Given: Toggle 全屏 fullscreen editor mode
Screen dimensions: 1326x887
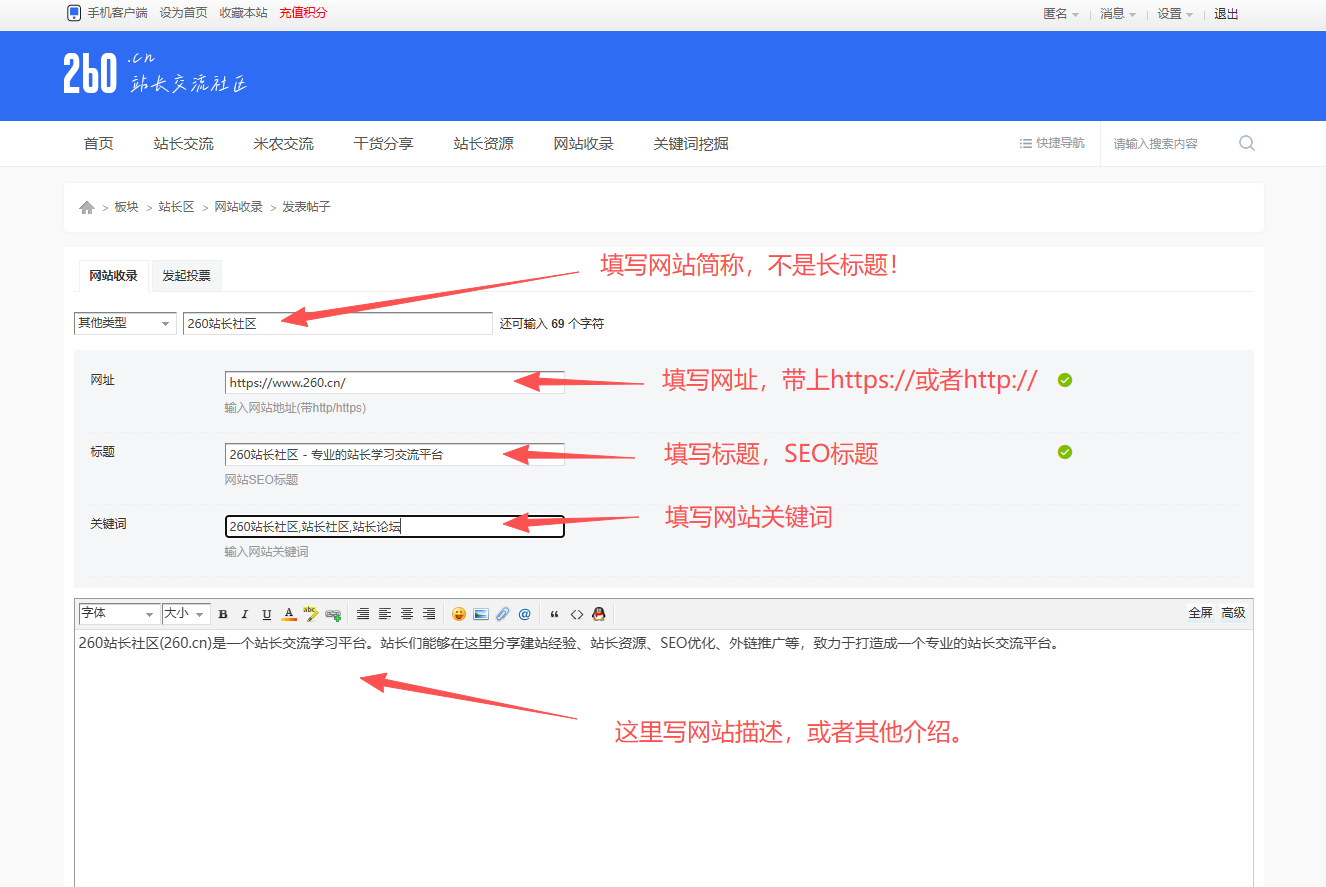Looking at the screenshot, I should [x=1200, y=613].
